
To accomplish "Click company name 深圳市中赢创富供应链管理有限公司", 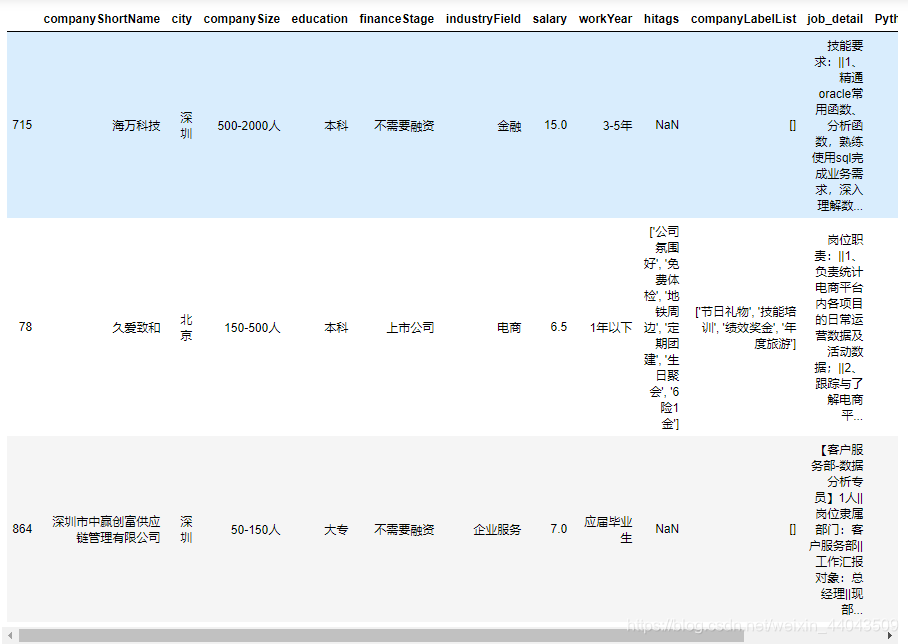I will [106, 529].
